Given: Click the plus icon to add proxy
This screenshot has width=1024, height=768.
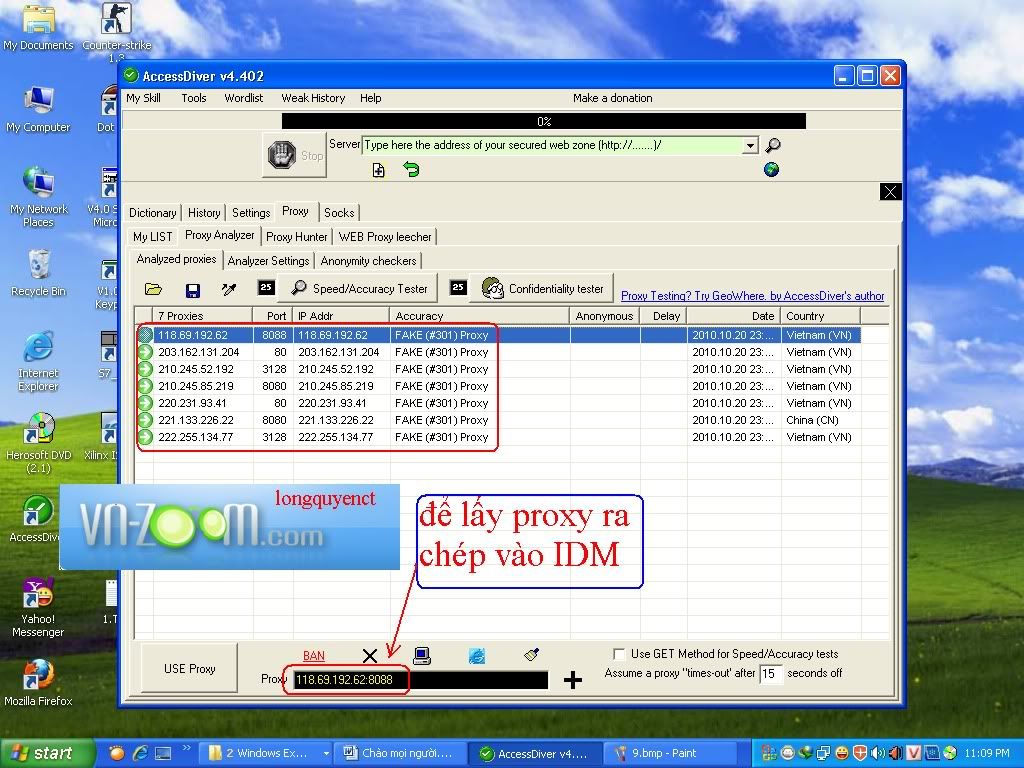Looking at the screenshot, I should click(x=573, y=680).
